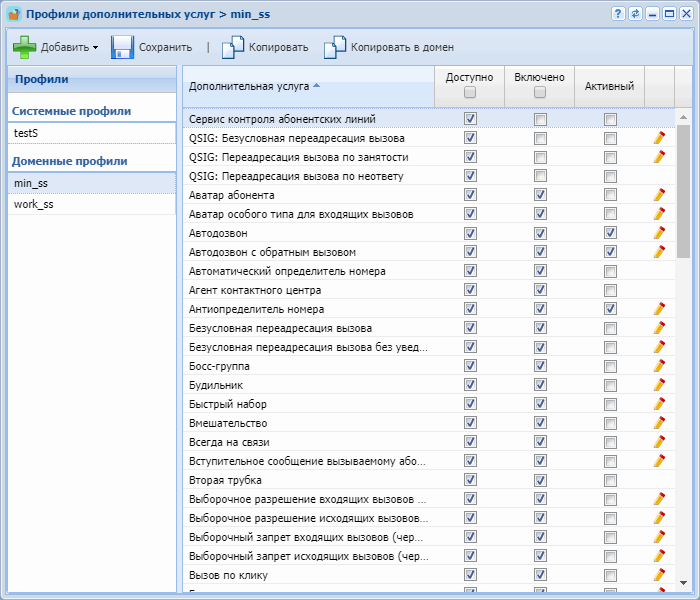Select the work_ss domain profile

[34, 204]
